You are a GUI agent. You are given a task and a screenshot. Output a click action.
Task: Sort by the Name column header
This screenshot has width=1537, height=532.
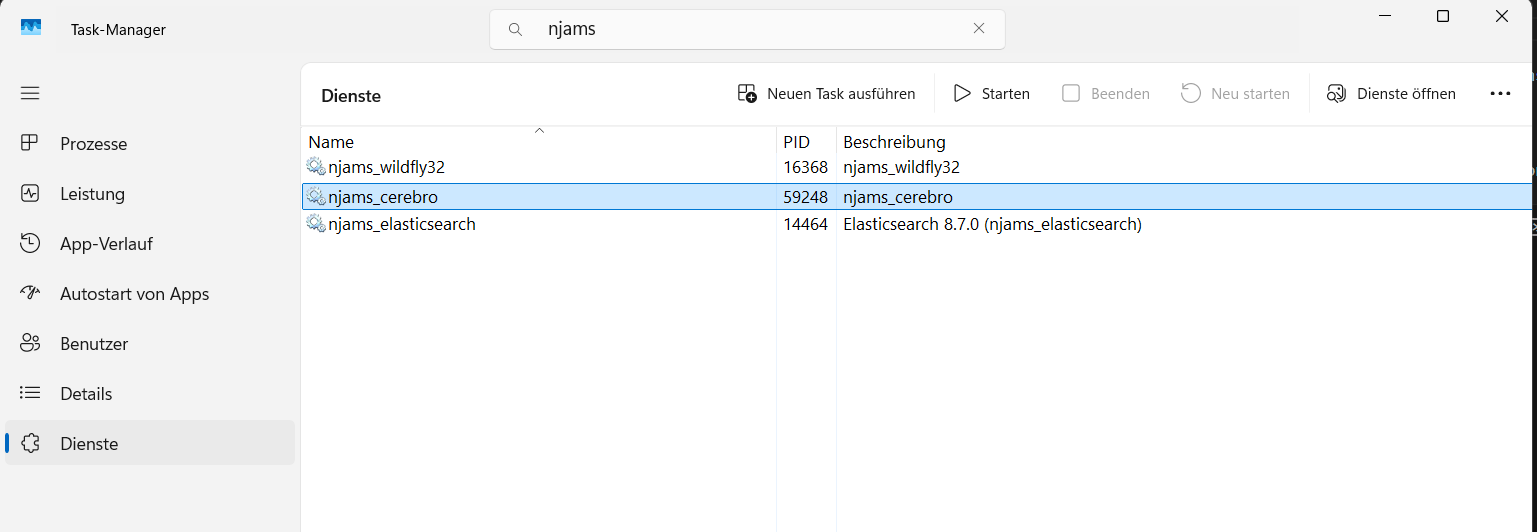pos(538,141)
